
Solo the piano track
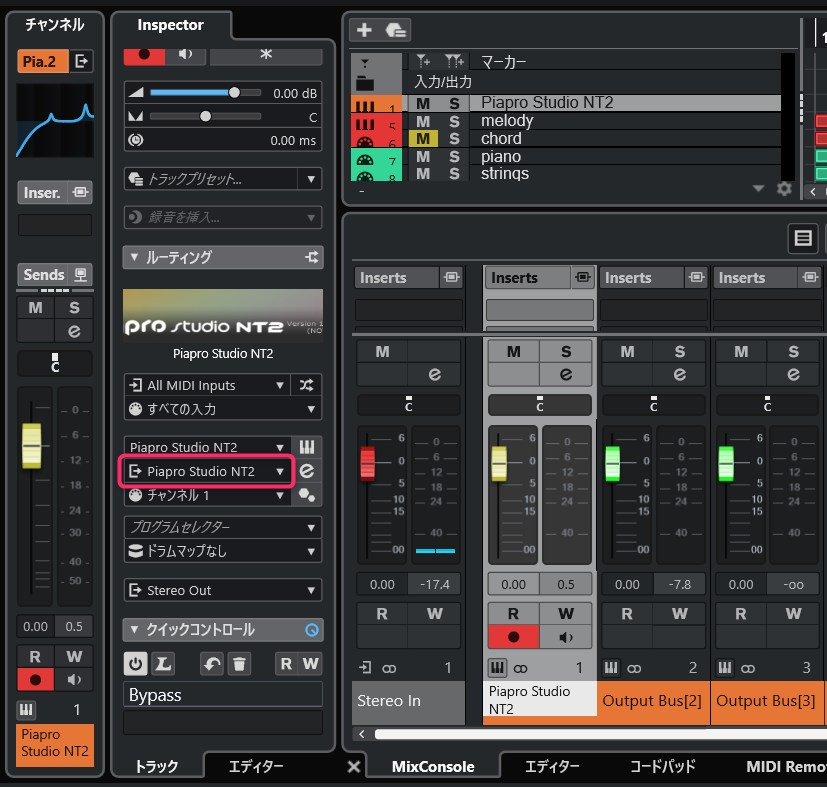point(454,157)
